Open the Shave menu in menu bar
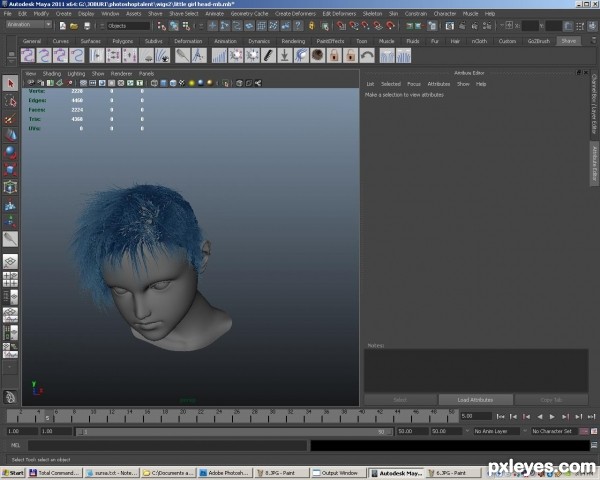The image size is (600, 480). coord(155,14)
